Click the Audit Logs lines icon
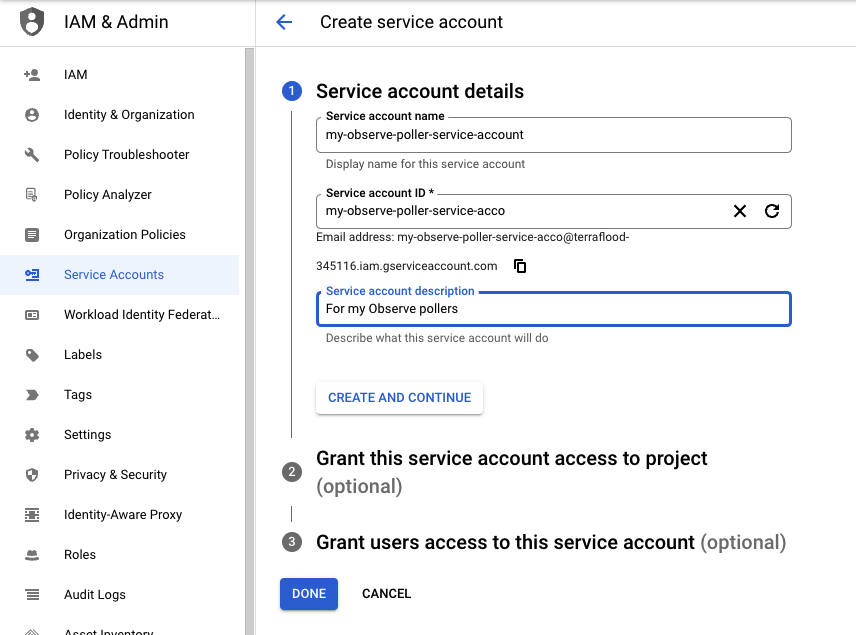 (32, 595)
